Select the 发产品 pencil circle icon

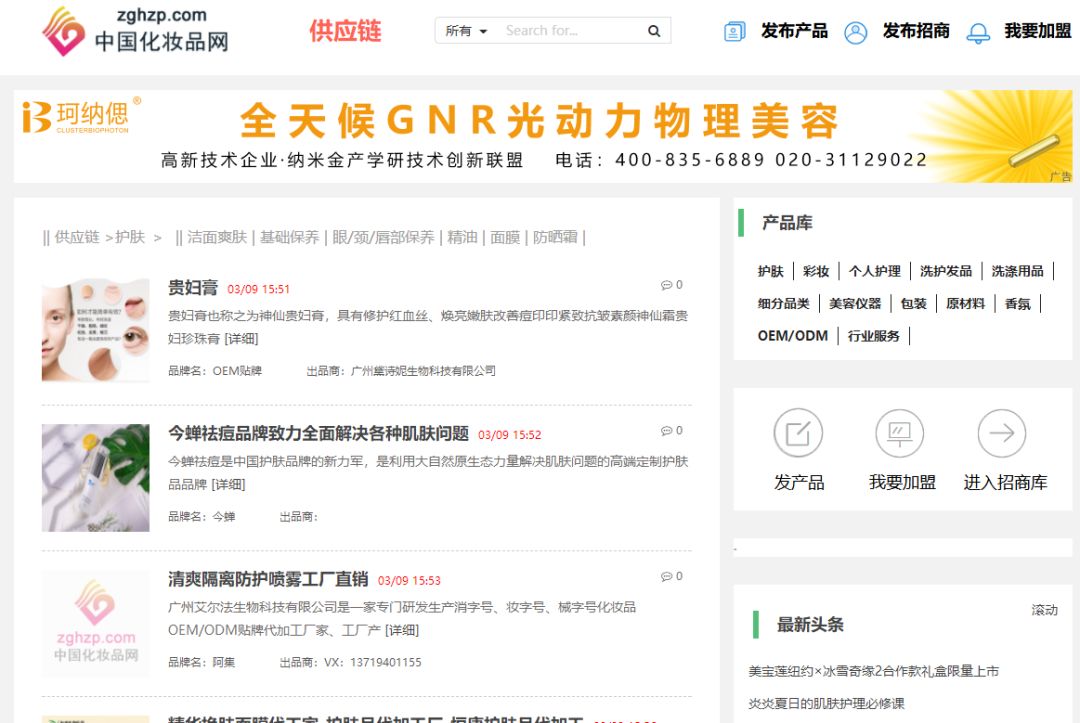pos(797,432)
